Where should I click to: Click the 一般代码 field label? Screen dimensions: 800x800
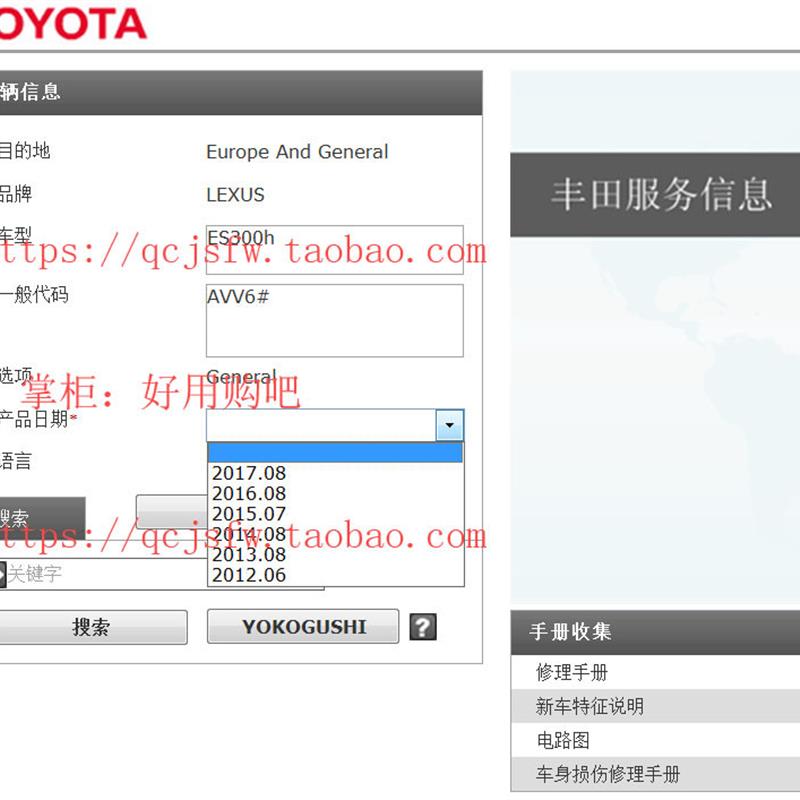click(34, 294)
